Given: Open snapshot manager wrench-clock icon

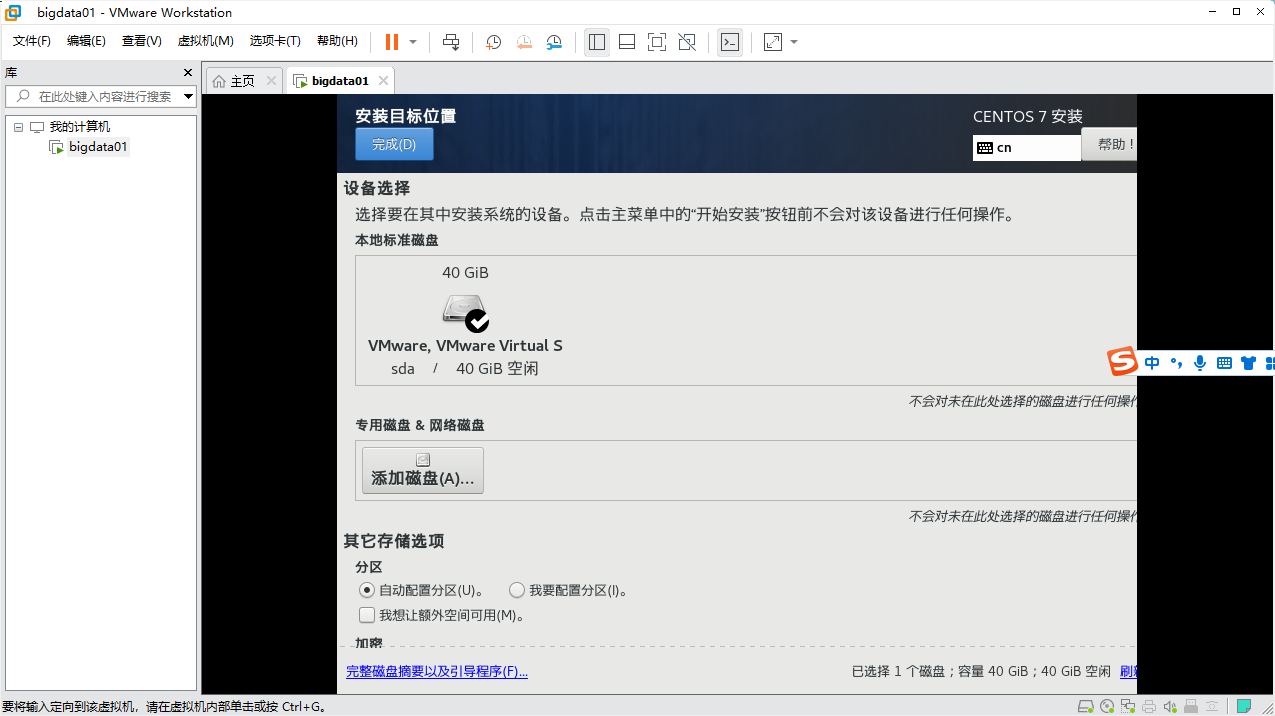Looking at the screenshot, I should click(554, 42).
